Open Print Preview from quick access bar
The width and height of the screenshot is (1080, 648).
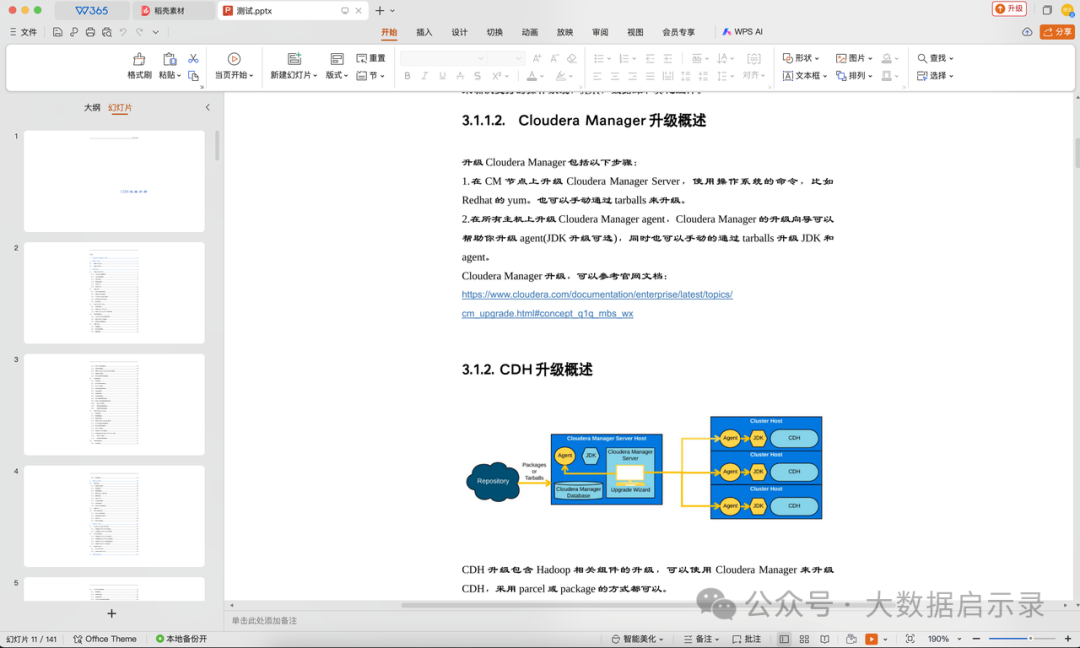coord(107,32)
